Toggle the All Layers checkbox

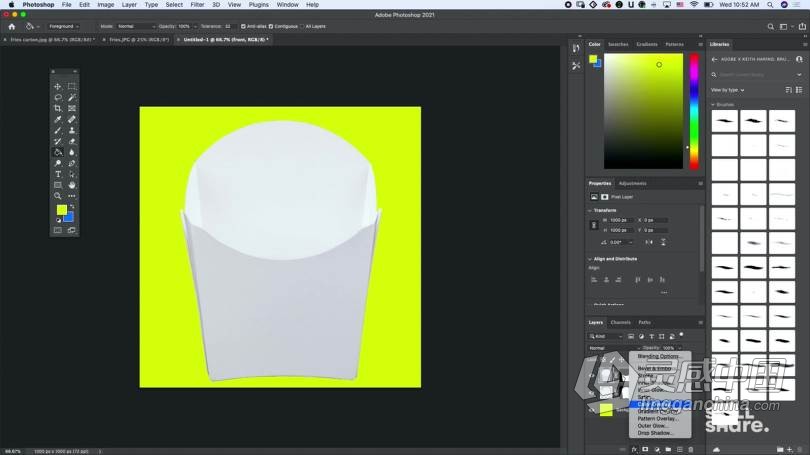coord(303,26)
